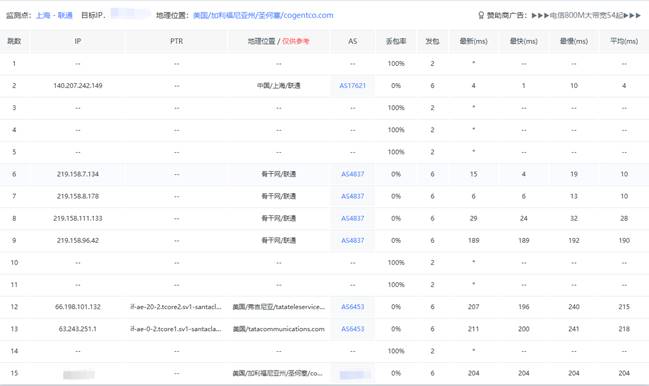
Task: Select IP address 219.158.96.42
Action: [78, 240]
